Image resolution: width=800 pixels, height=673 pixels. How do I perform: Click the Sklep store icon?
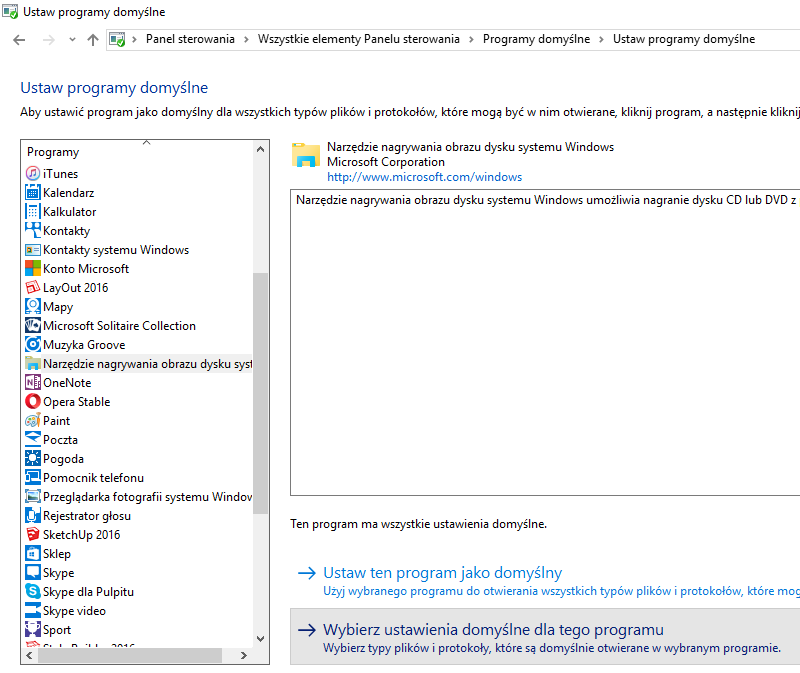click(x=33, y=554)
